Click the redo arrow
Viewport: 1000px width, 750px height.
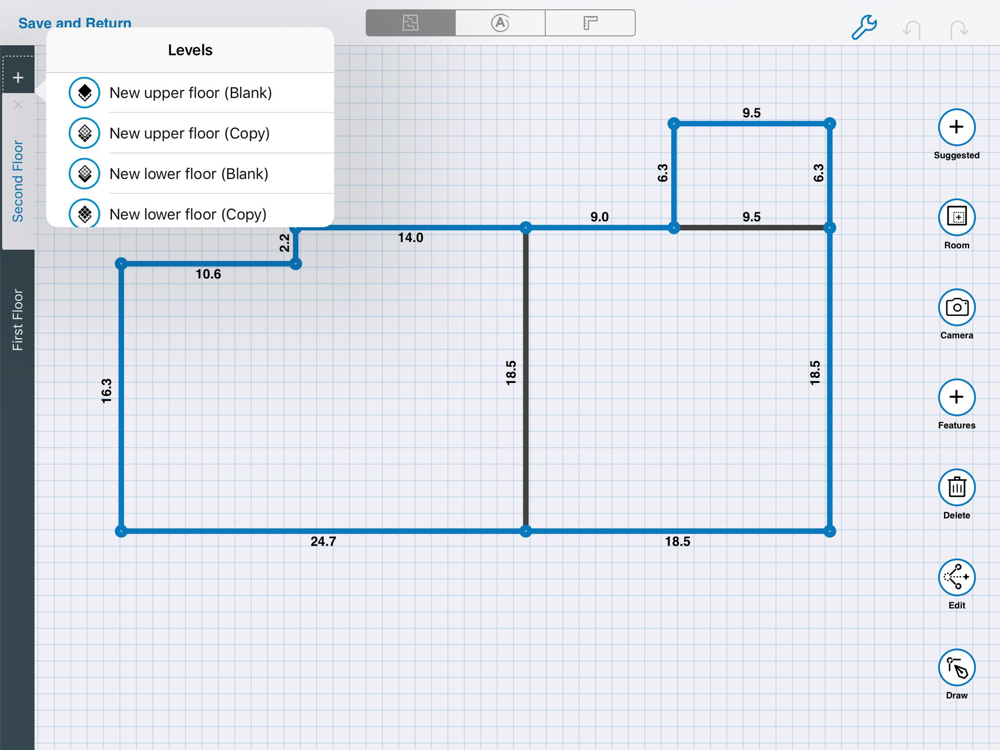[959, 29]
